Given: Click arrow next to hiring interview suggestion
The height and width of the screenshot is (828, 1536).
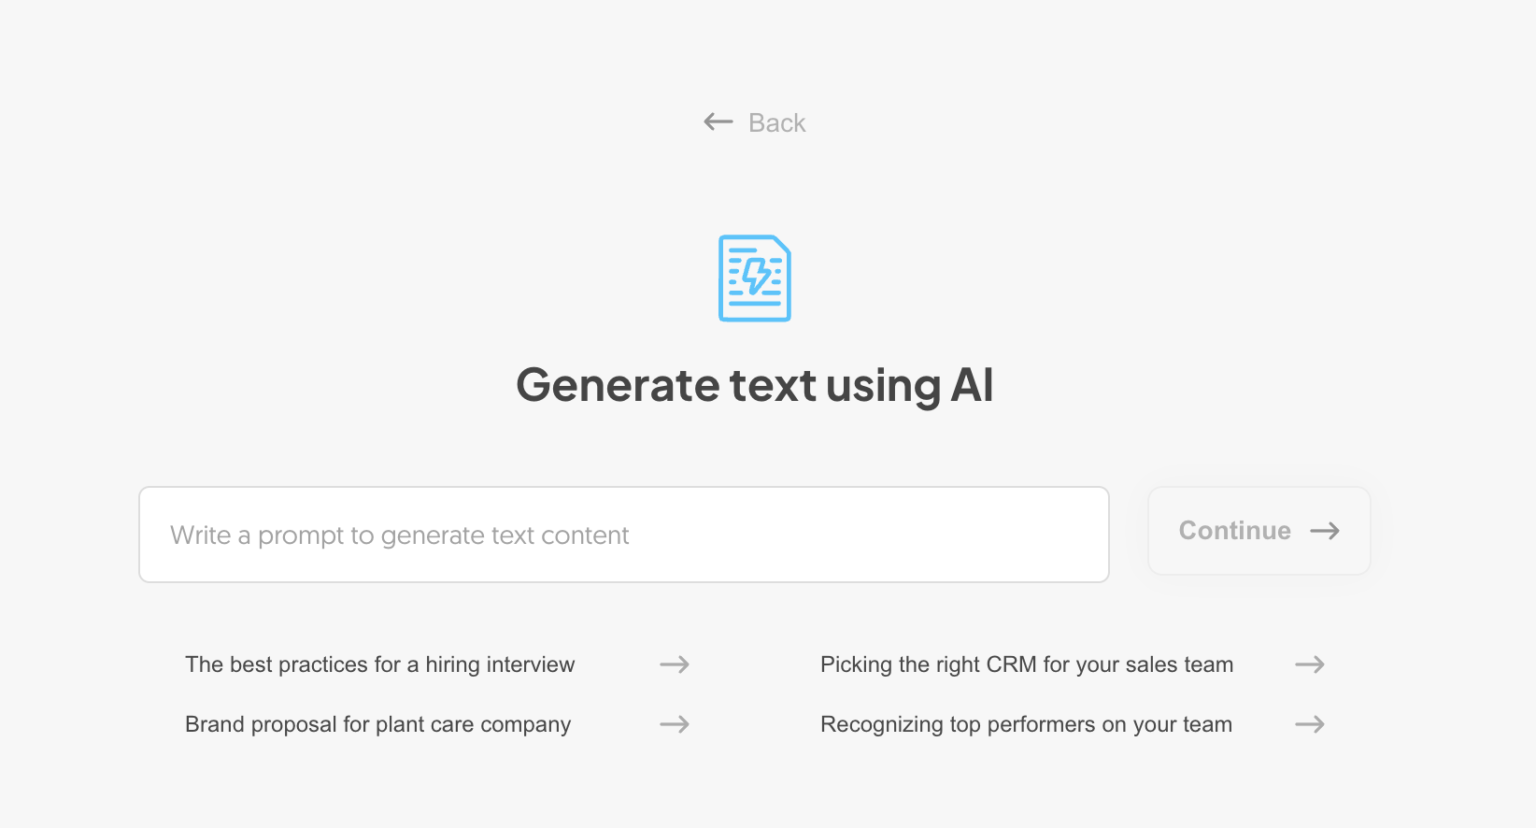Looking at the screenshot, I should click(x=674, y=665).
